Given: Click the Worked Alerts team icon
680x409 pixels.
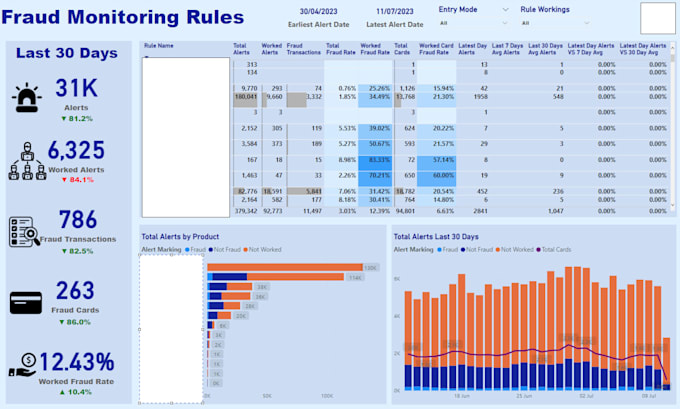Looking at the screenshot, I should pyautogui.click(x=27, y=161).
